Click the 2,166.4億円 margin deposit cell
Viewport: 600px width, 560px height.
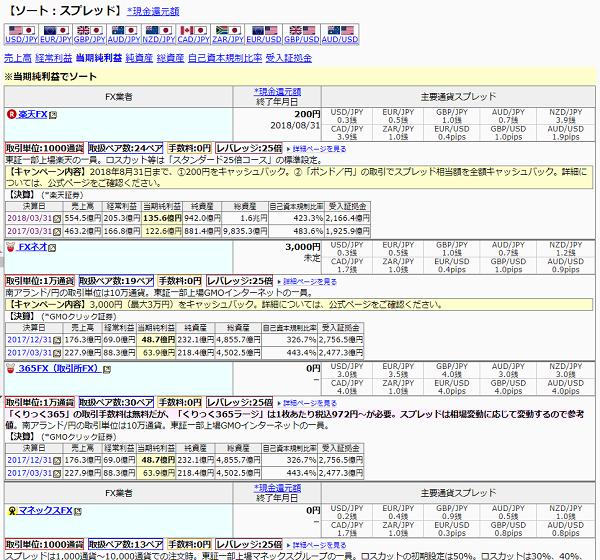point(347,218)
